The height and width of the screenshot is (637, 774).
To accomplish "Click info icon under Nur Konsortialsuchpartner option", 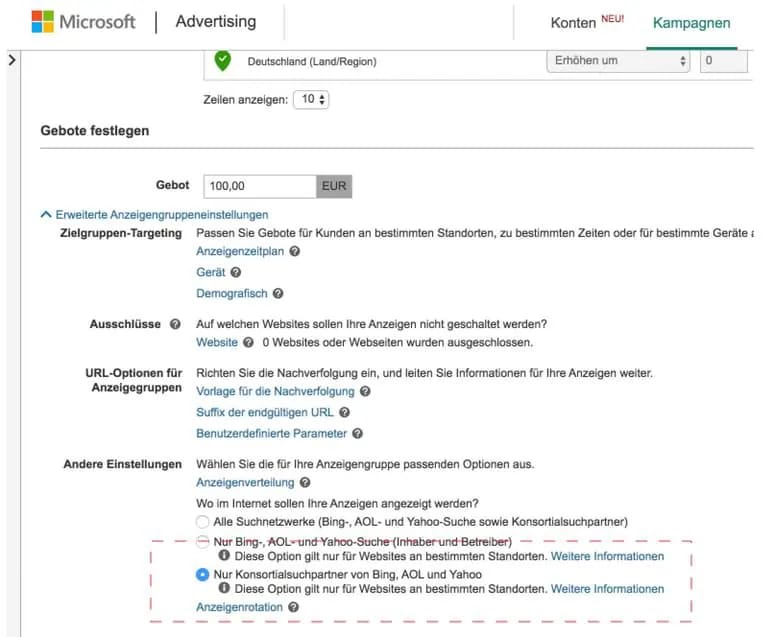I will coord(224,588).
